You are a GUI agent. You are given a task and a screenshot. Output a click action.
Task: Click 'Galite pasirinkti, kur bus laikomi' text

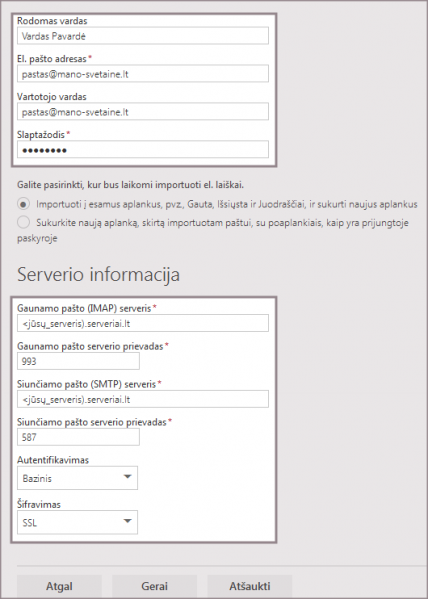(130, 185)
